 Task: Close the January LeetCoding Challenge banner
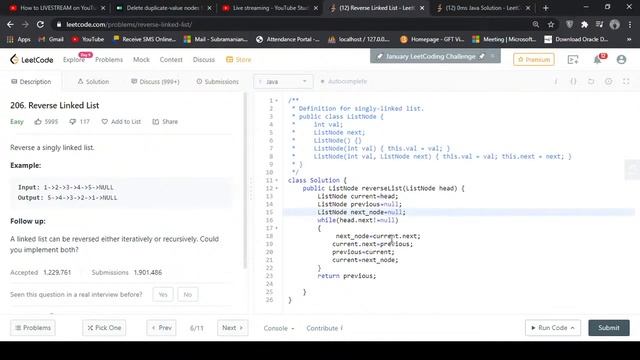pyautogui.click(x=493, y=56)
